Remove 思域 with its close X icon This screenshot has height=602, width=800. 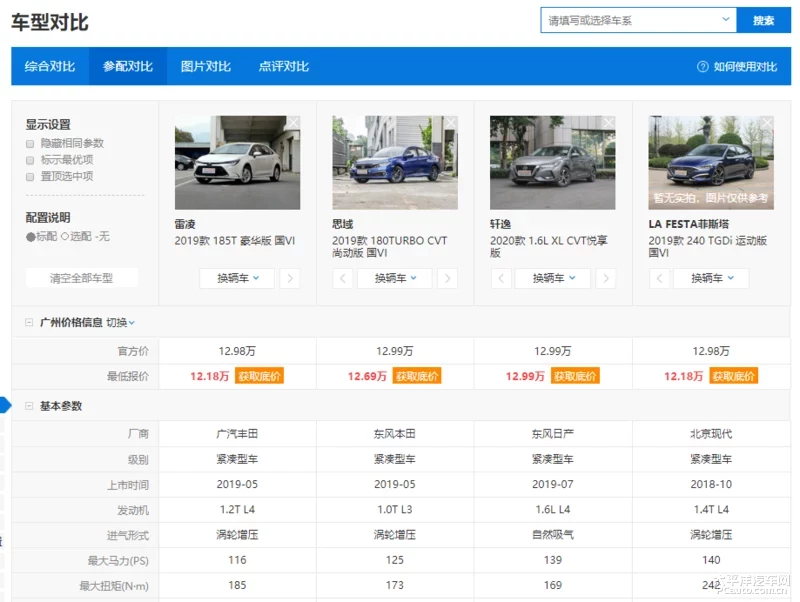(451, 123)
